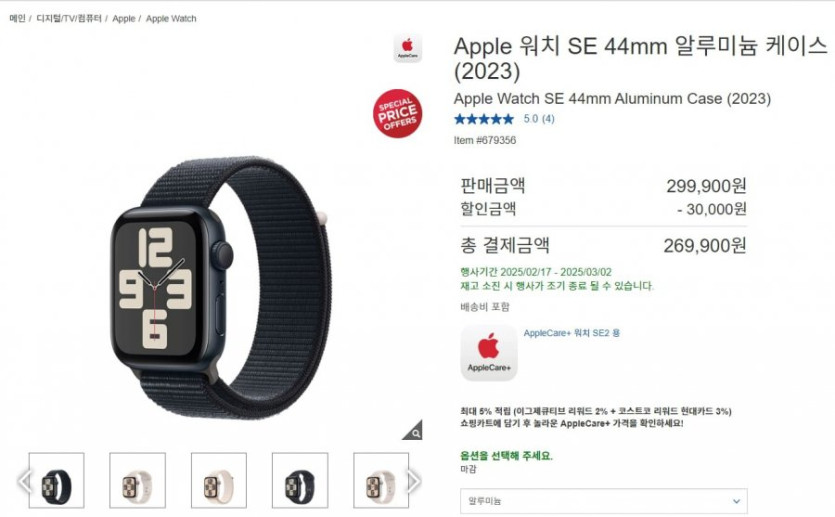
Task: Open the AppleCare+ 워치 SE2 용 link
Action: click(x=571, y=333)
